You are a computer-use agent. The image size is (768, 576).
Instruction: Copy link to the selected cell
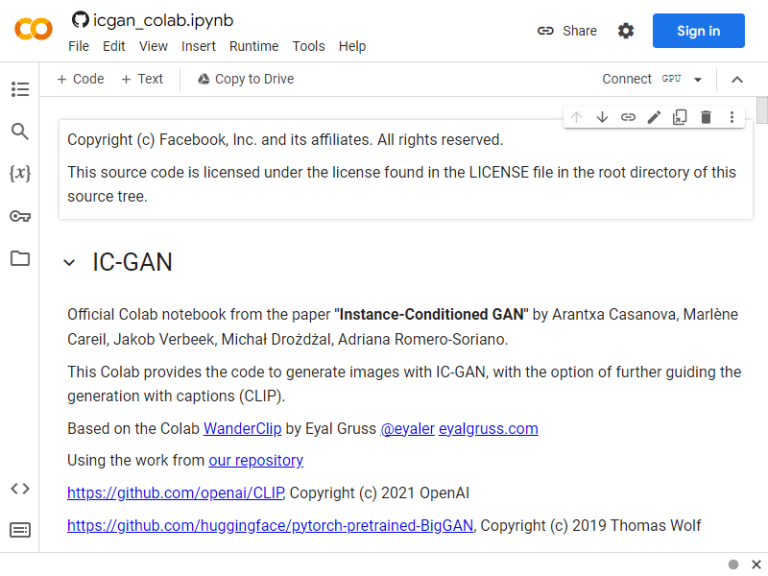click(x=628, y=117)
